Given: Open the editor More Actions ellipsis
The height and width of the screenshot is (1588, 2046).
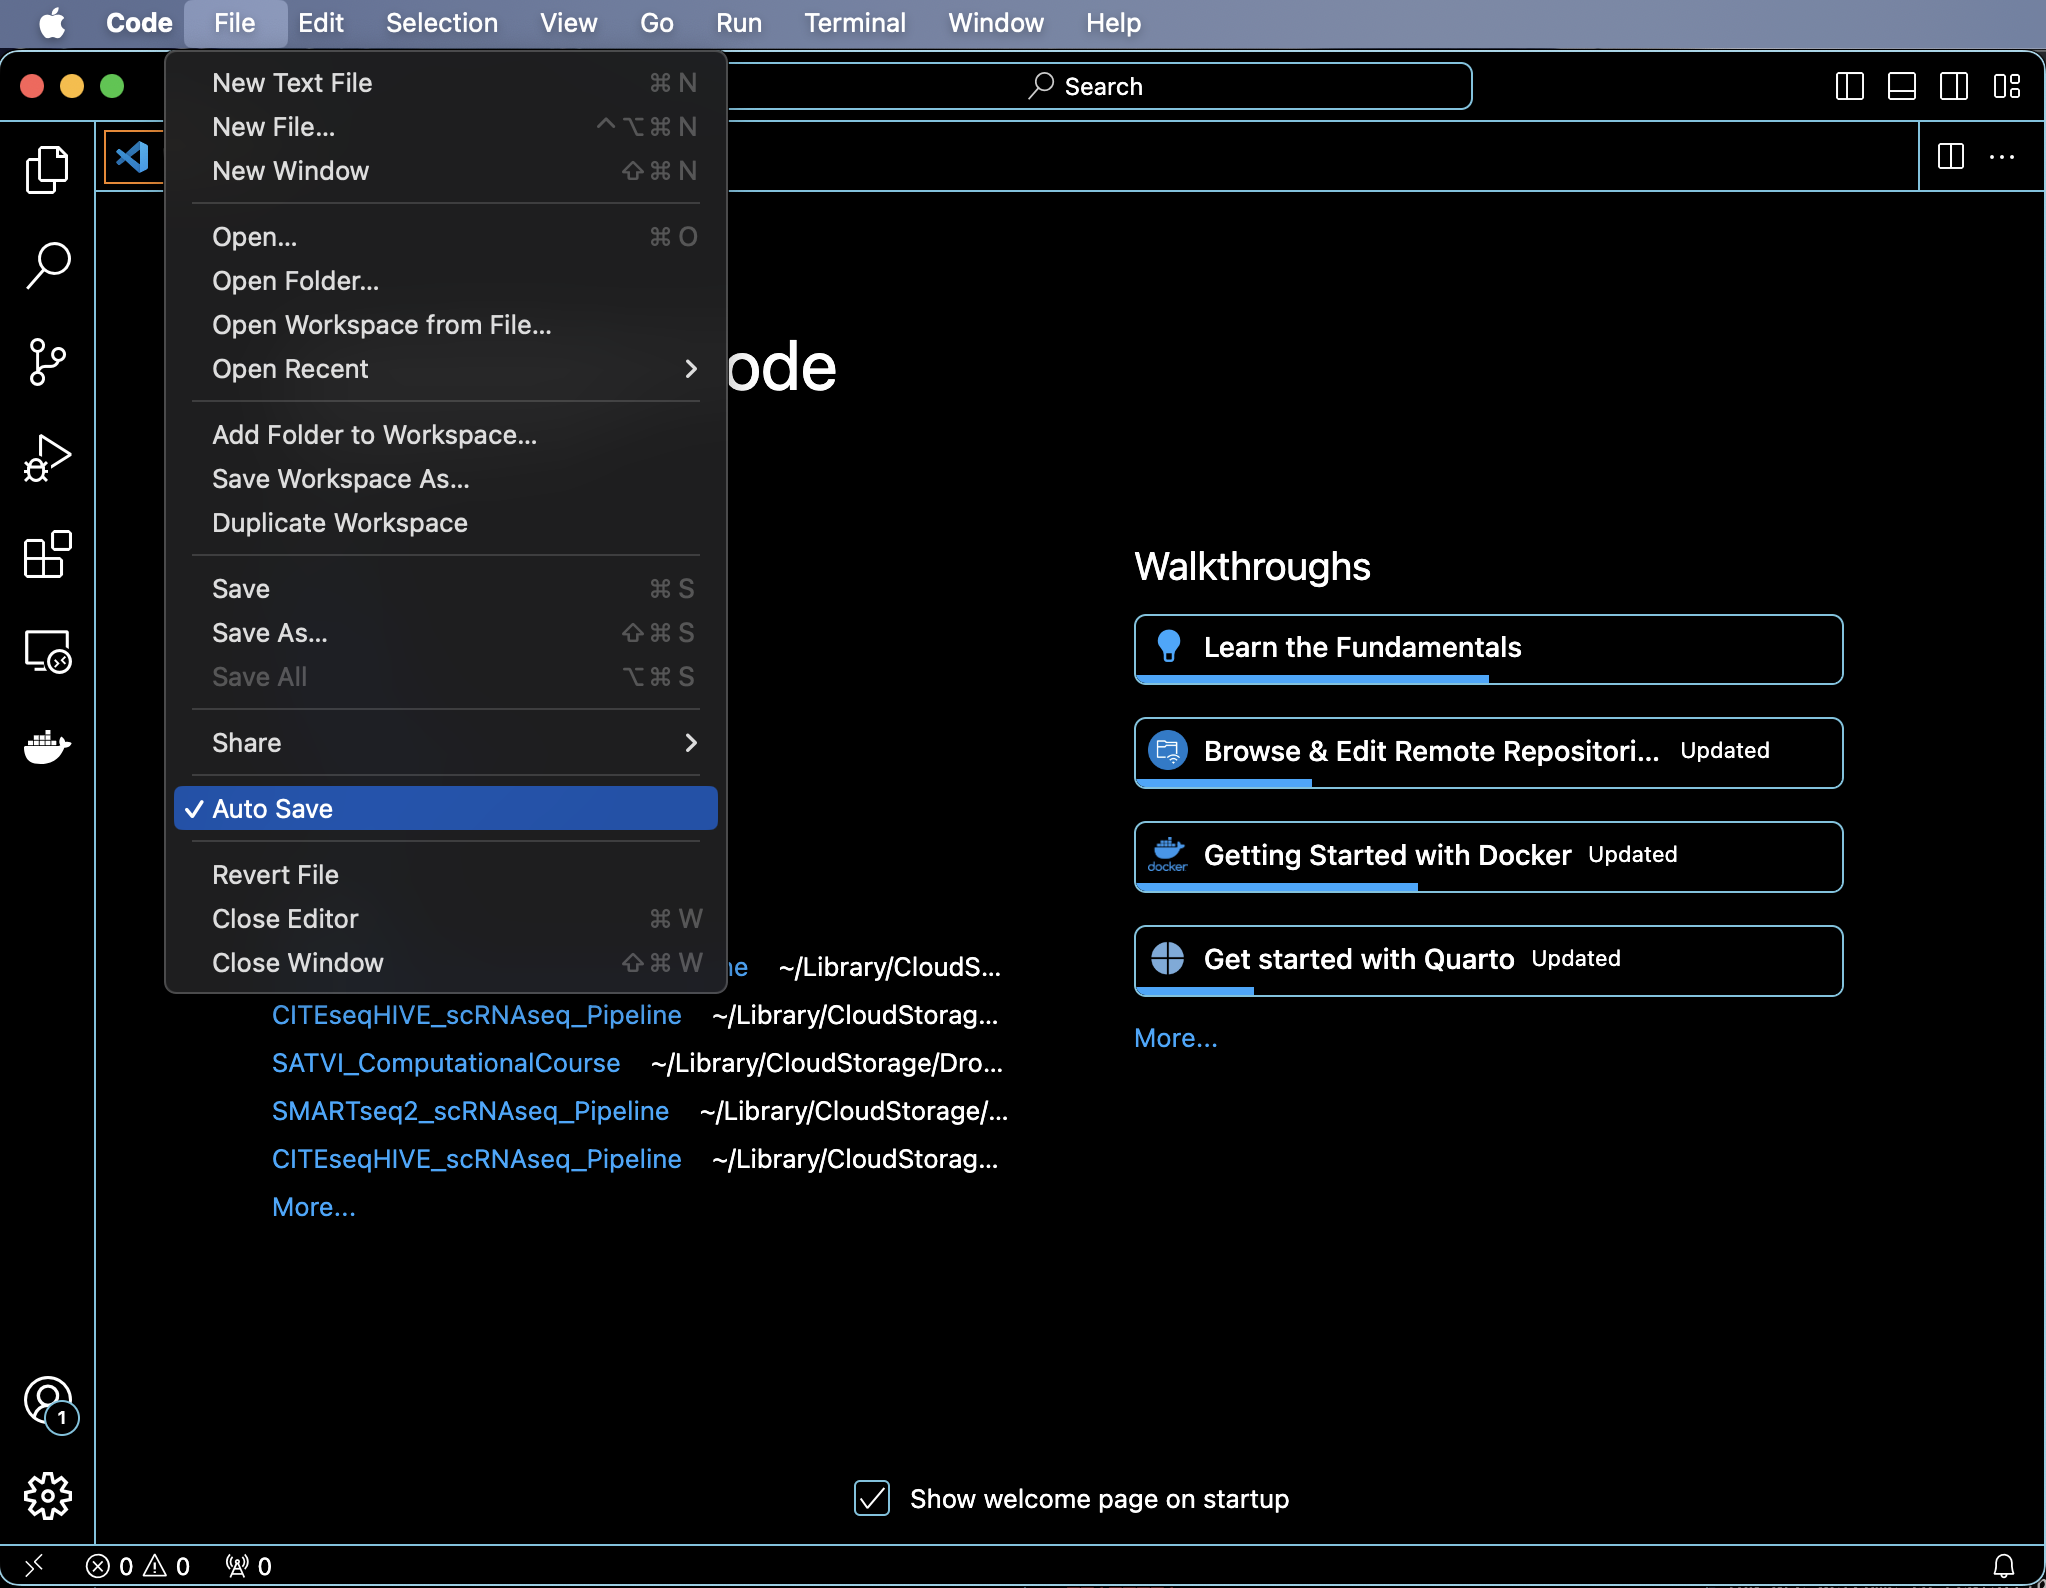Looking at the screenshot, I should click(x=2002, y=157).
